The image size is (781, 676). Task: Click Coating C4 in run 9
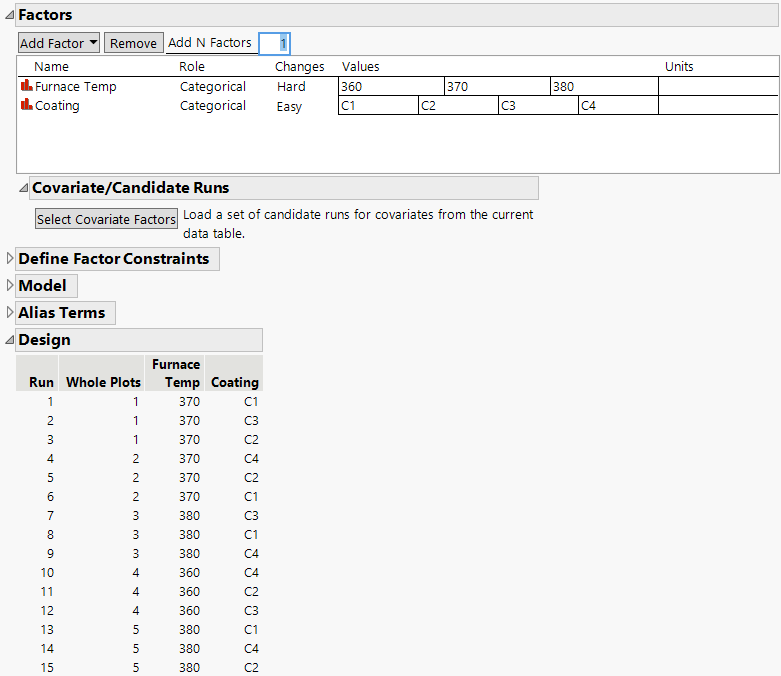(251, 553)
